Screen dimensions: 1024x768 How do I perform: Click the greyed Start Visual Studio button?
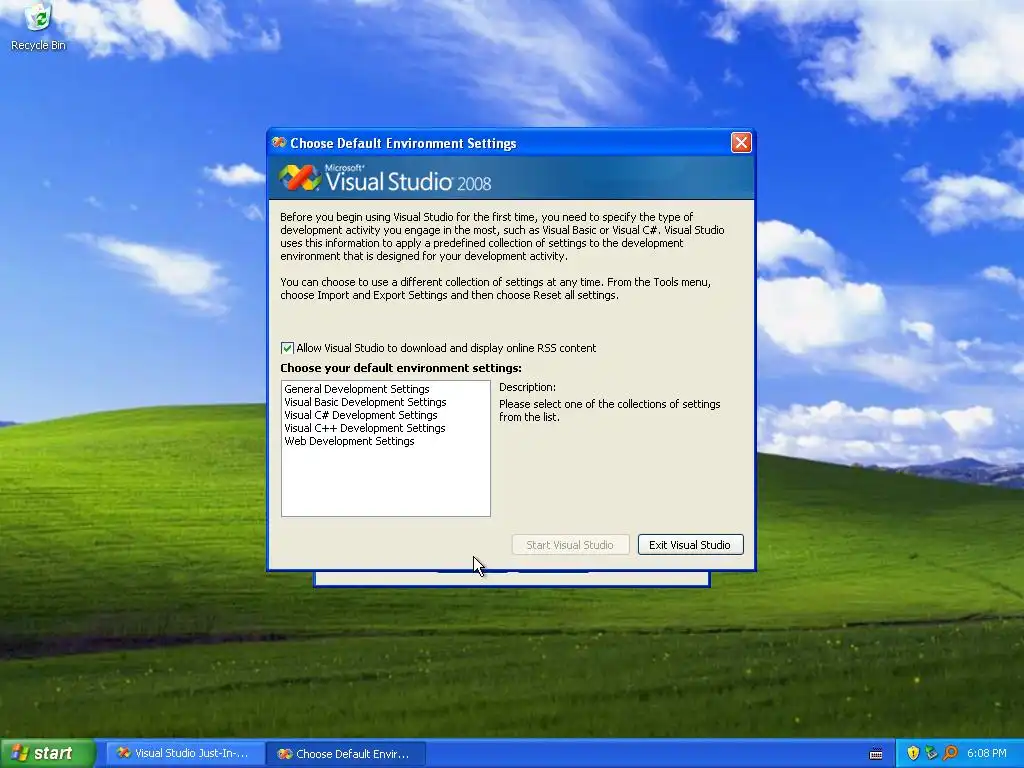pyautogui.click(x=570, y=545)
